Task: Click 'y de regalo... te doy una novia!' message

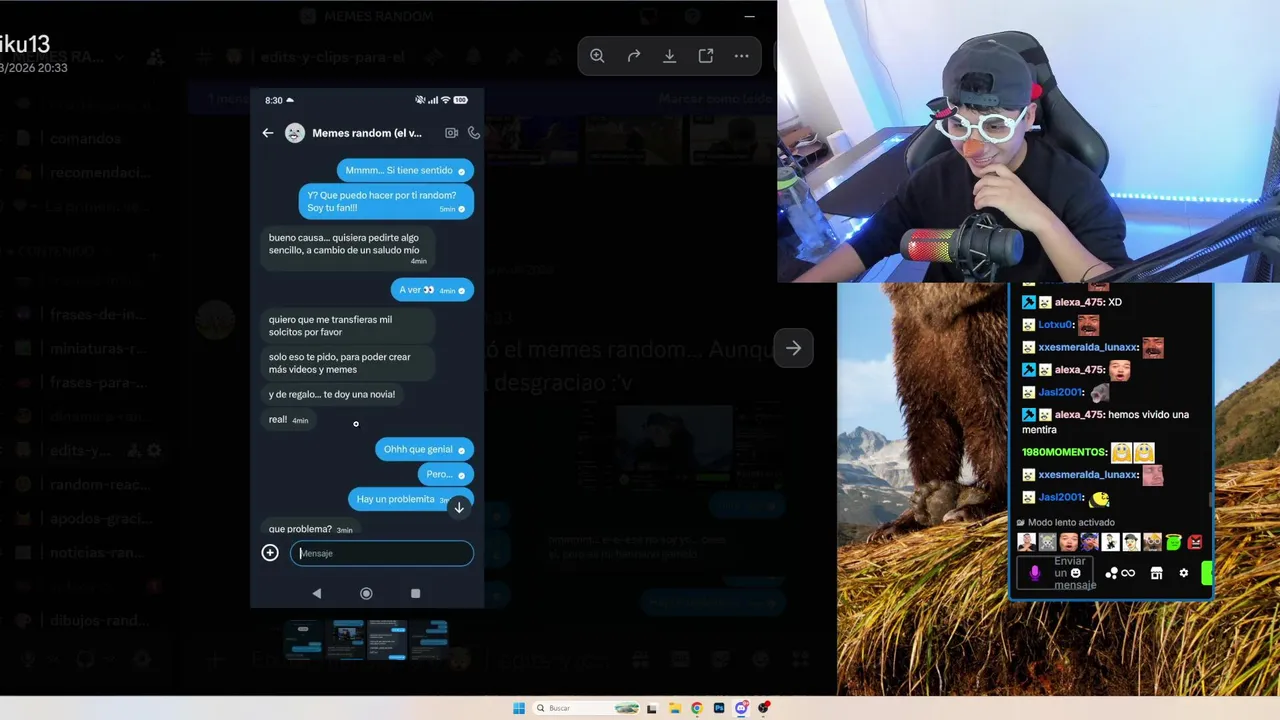Action: pyautogui.click(x=332, y=395)
